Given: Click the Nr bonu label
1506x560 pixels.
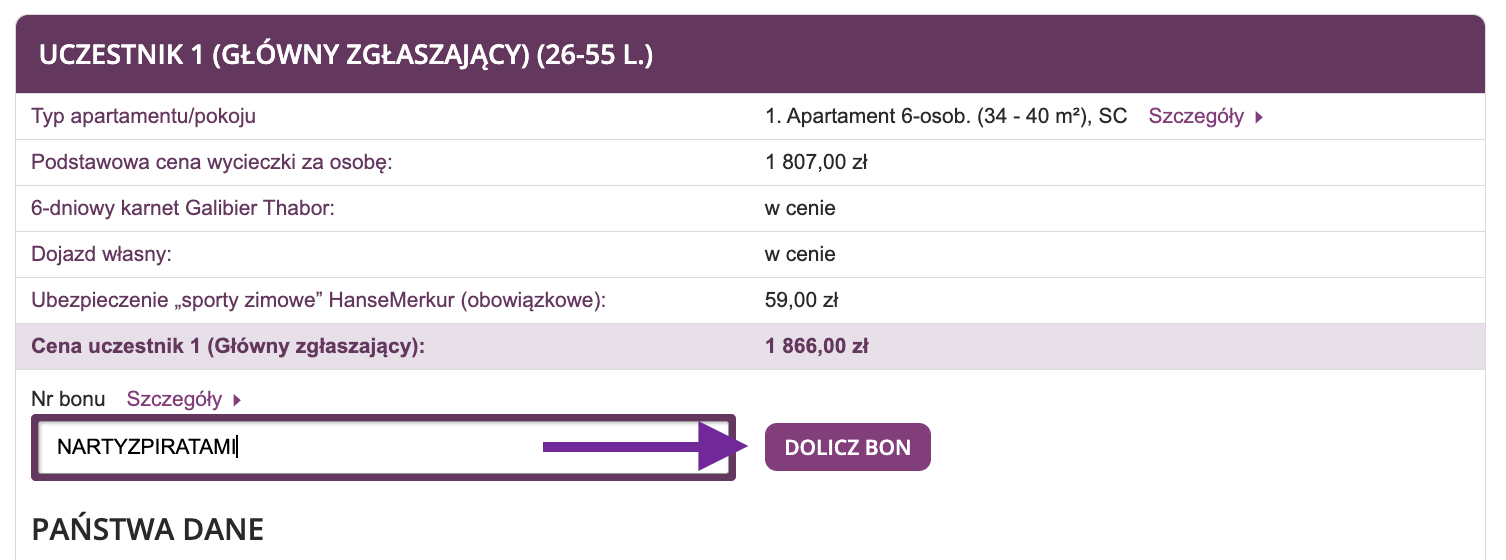Looking at the screenshot, I should [68, 399].
